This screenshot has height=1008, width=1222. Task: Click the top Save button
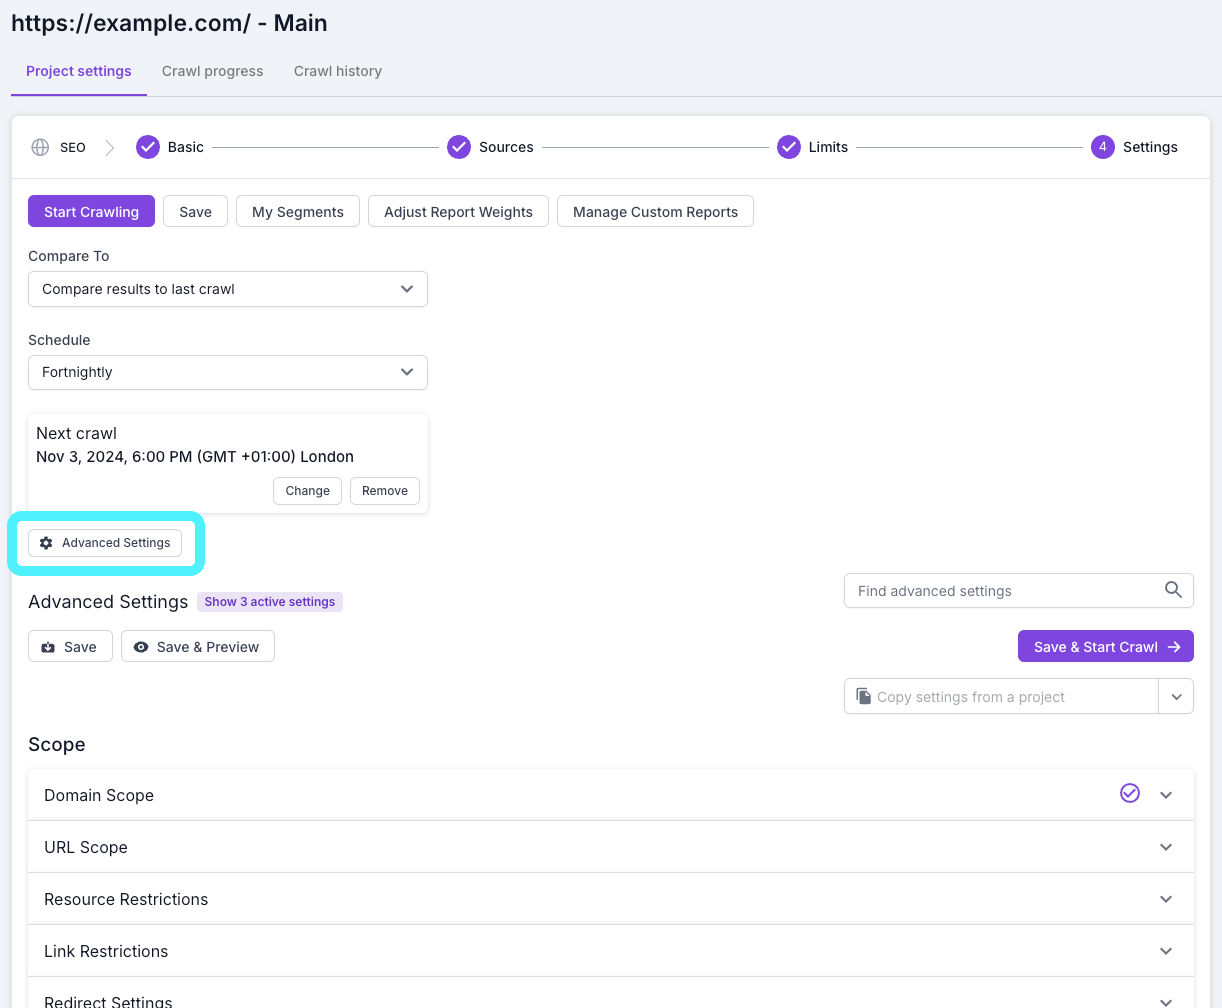196,212
